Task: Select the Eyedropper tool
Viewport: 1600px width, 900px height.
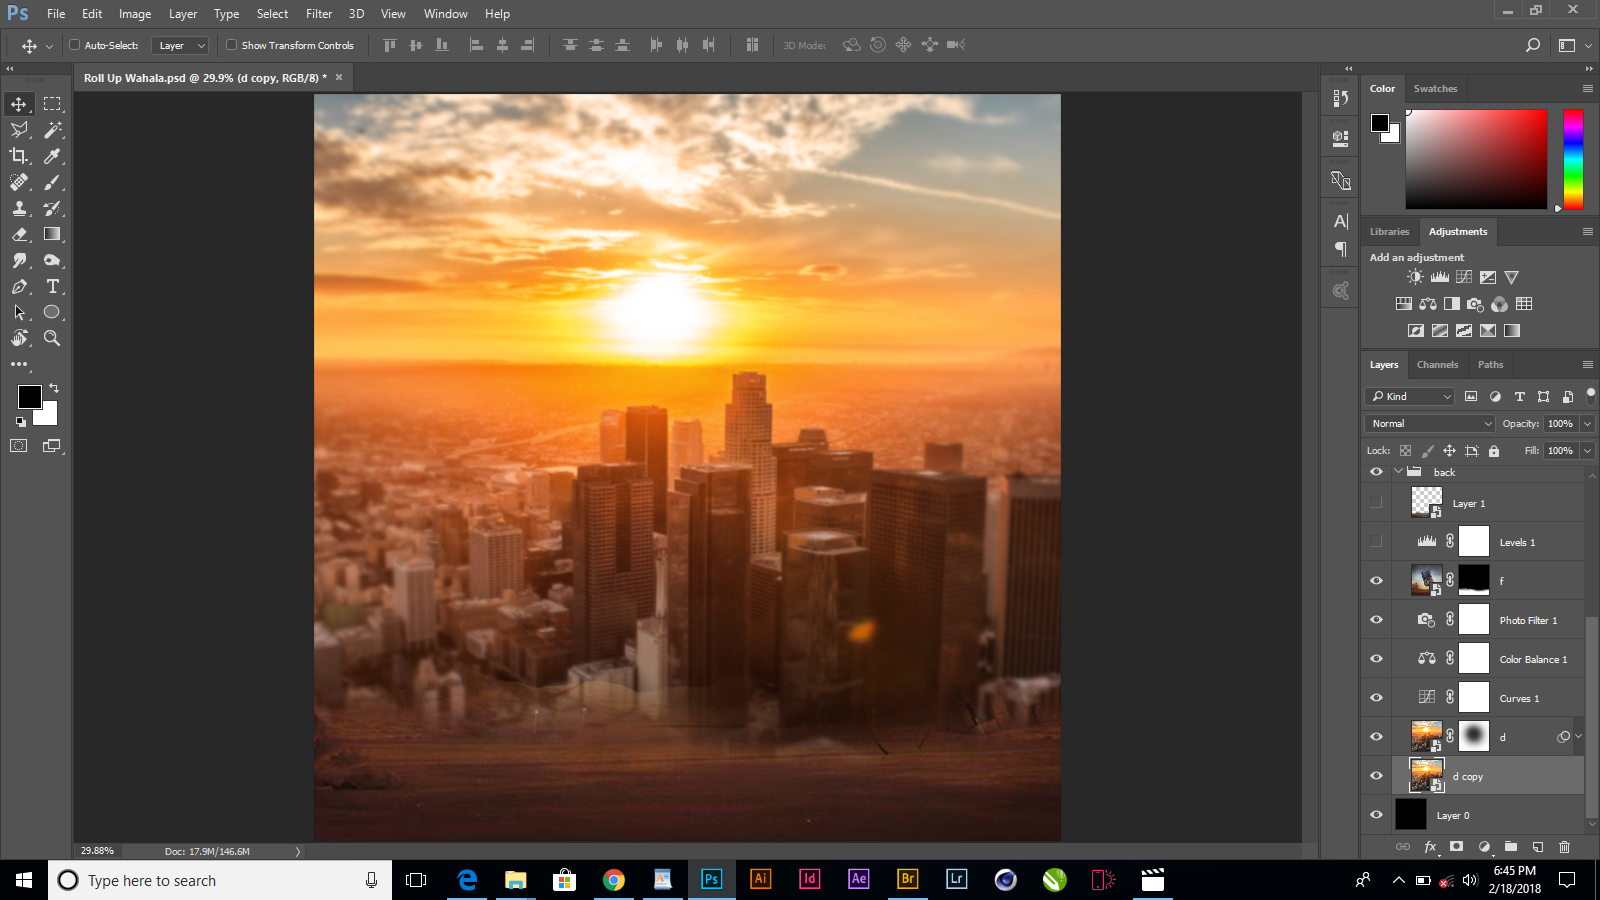Action: pos(52,156)
